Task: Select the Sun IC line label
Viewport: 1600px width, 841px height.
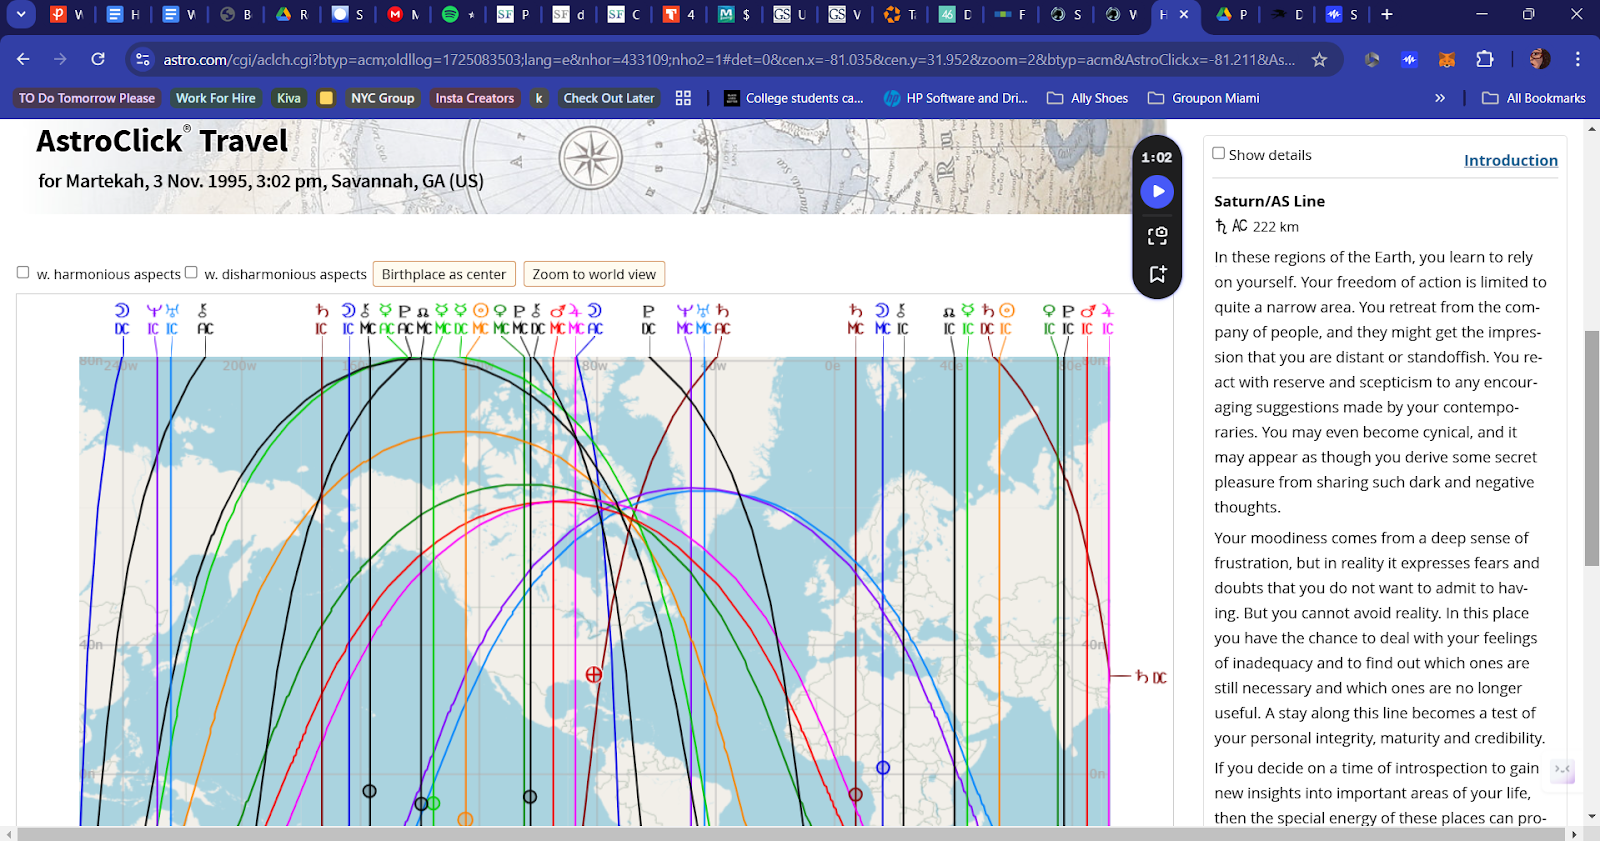Action: coord(1006,319)
